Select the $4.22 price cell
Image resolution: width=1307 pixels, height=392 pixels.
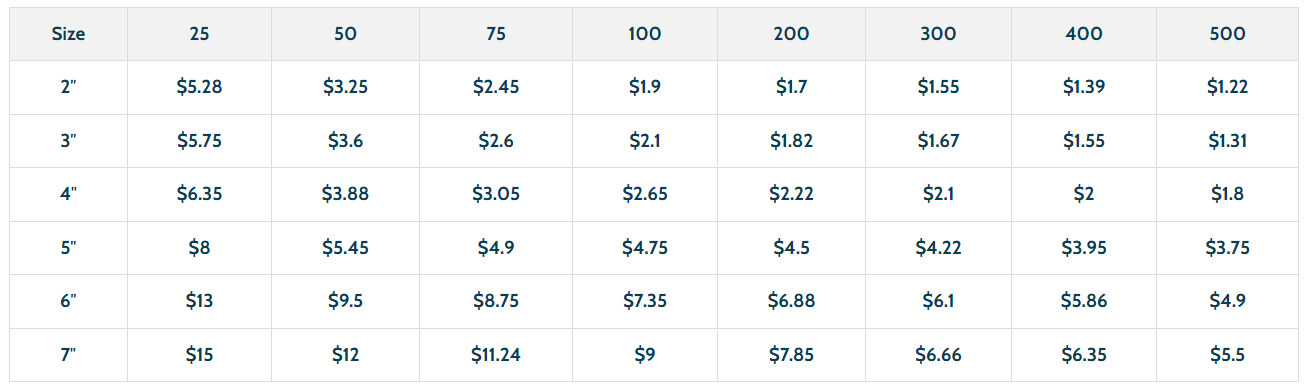tap(938, 248)
